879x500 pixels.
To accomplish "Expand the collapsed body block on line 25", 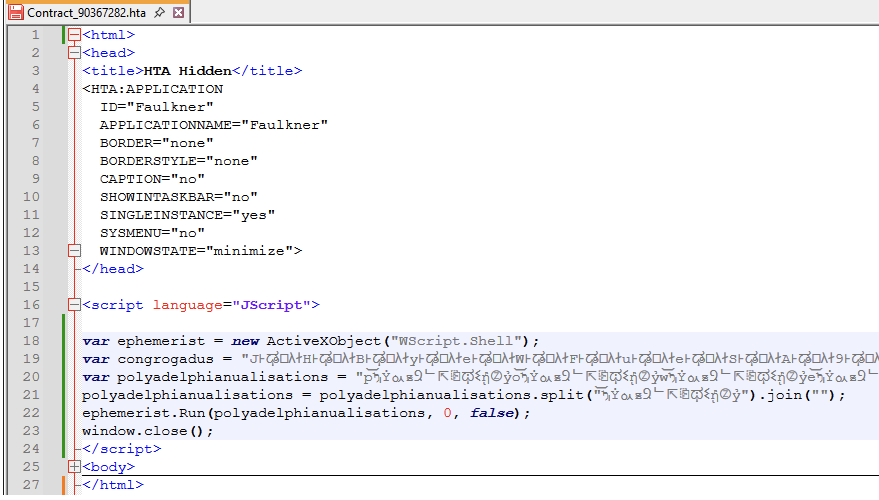I will [74, 466].
